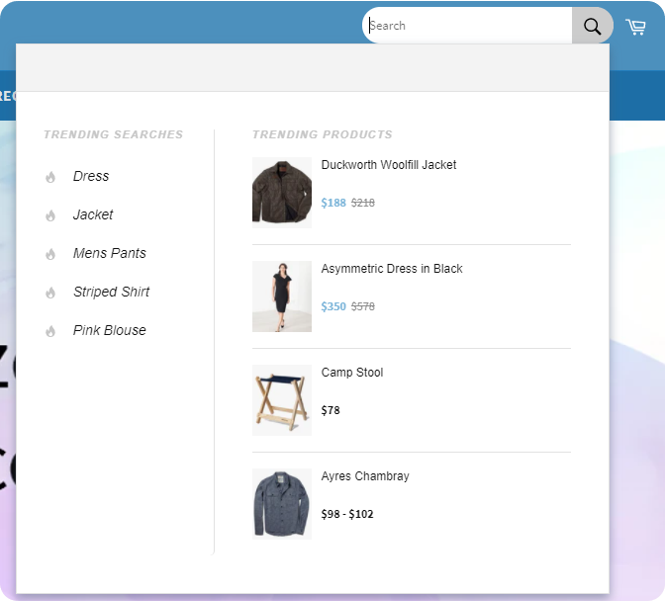Click the flame icon beside Striped Shirt
The image size is (665, 601).
point(50,293)
